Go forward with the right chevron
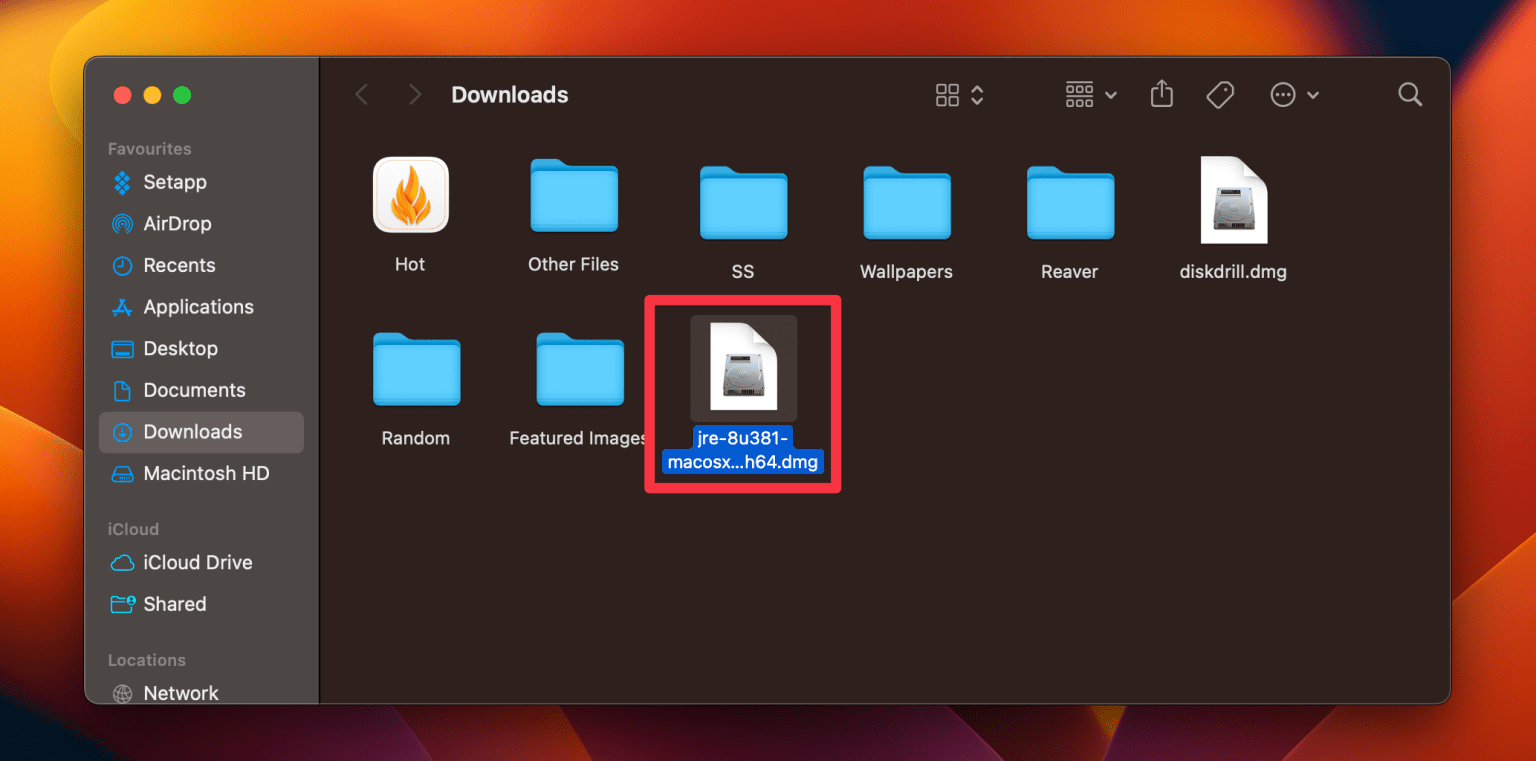Screen dimensions: 1536x761 pos(415,95)
